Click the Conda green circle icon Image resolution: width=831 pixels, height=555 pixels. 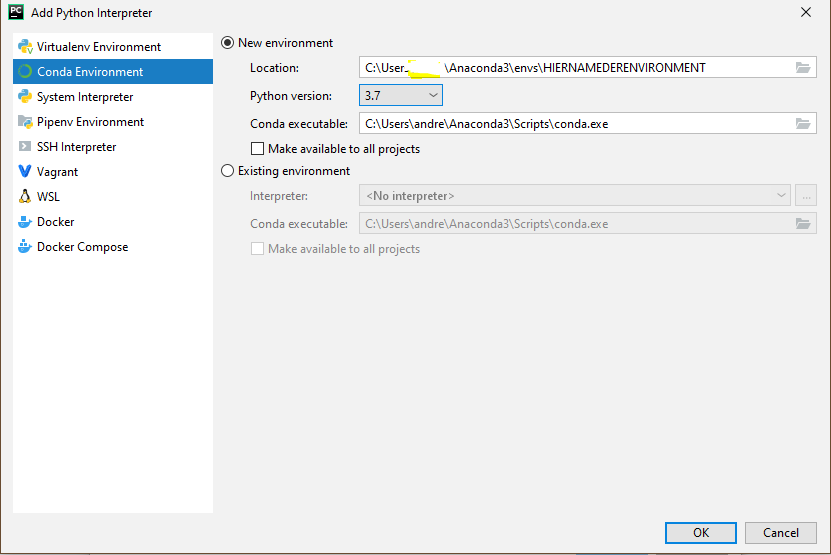(25, 72)
